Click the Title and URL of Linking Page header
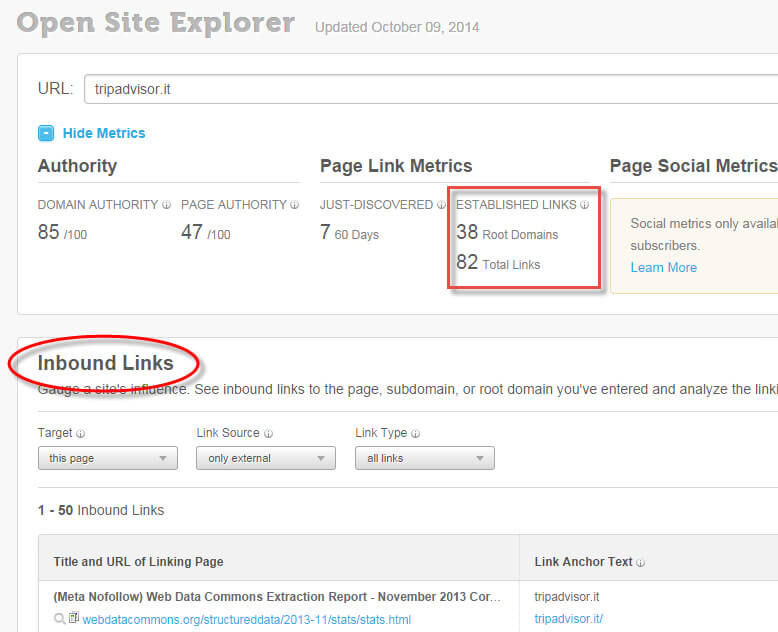Screen dimensions: 778x632 138,562
